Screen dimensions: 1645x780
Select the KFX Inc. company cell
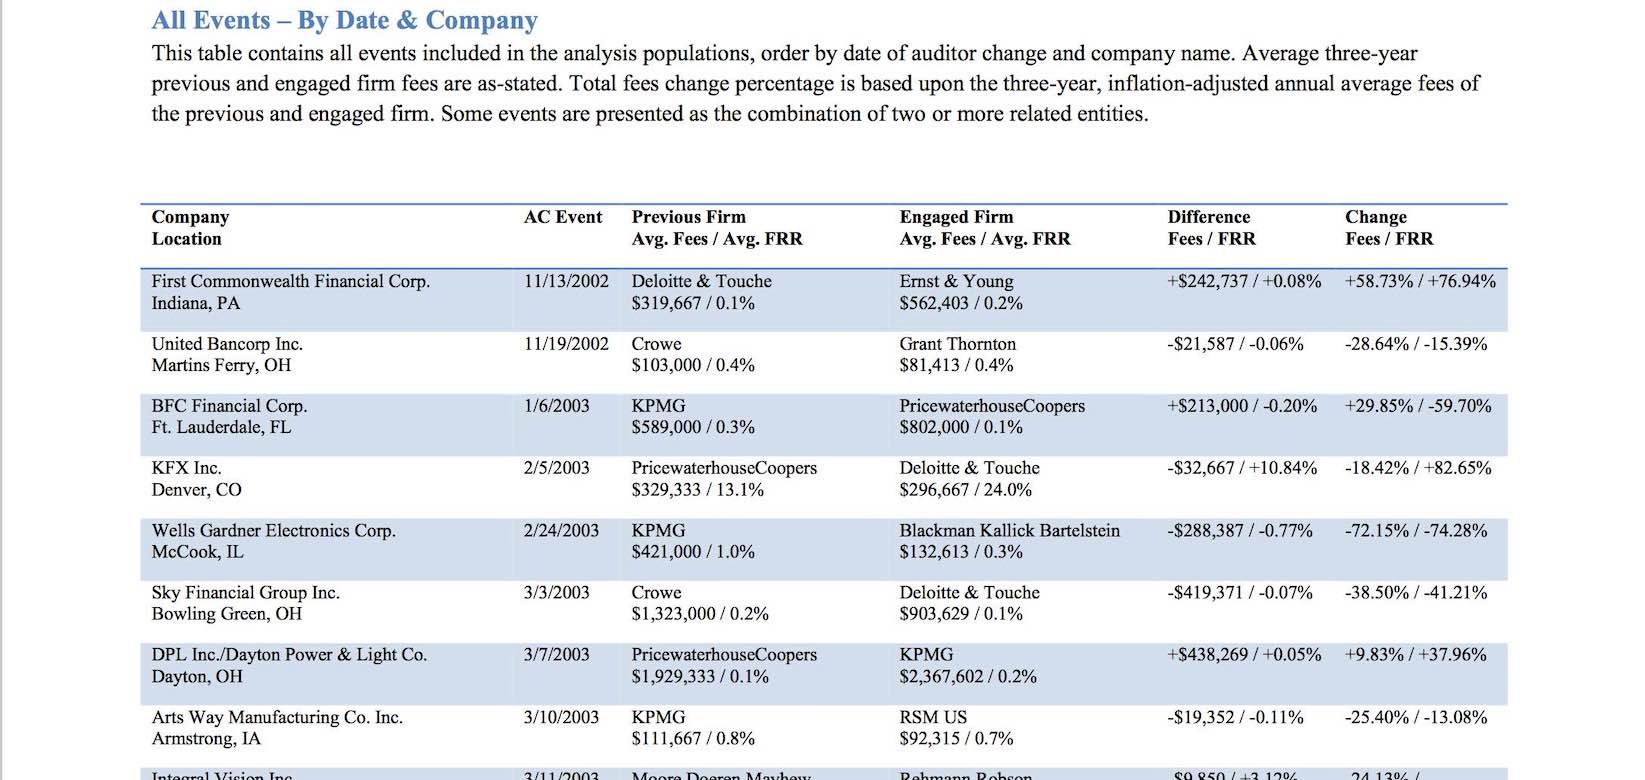point(187,468)
